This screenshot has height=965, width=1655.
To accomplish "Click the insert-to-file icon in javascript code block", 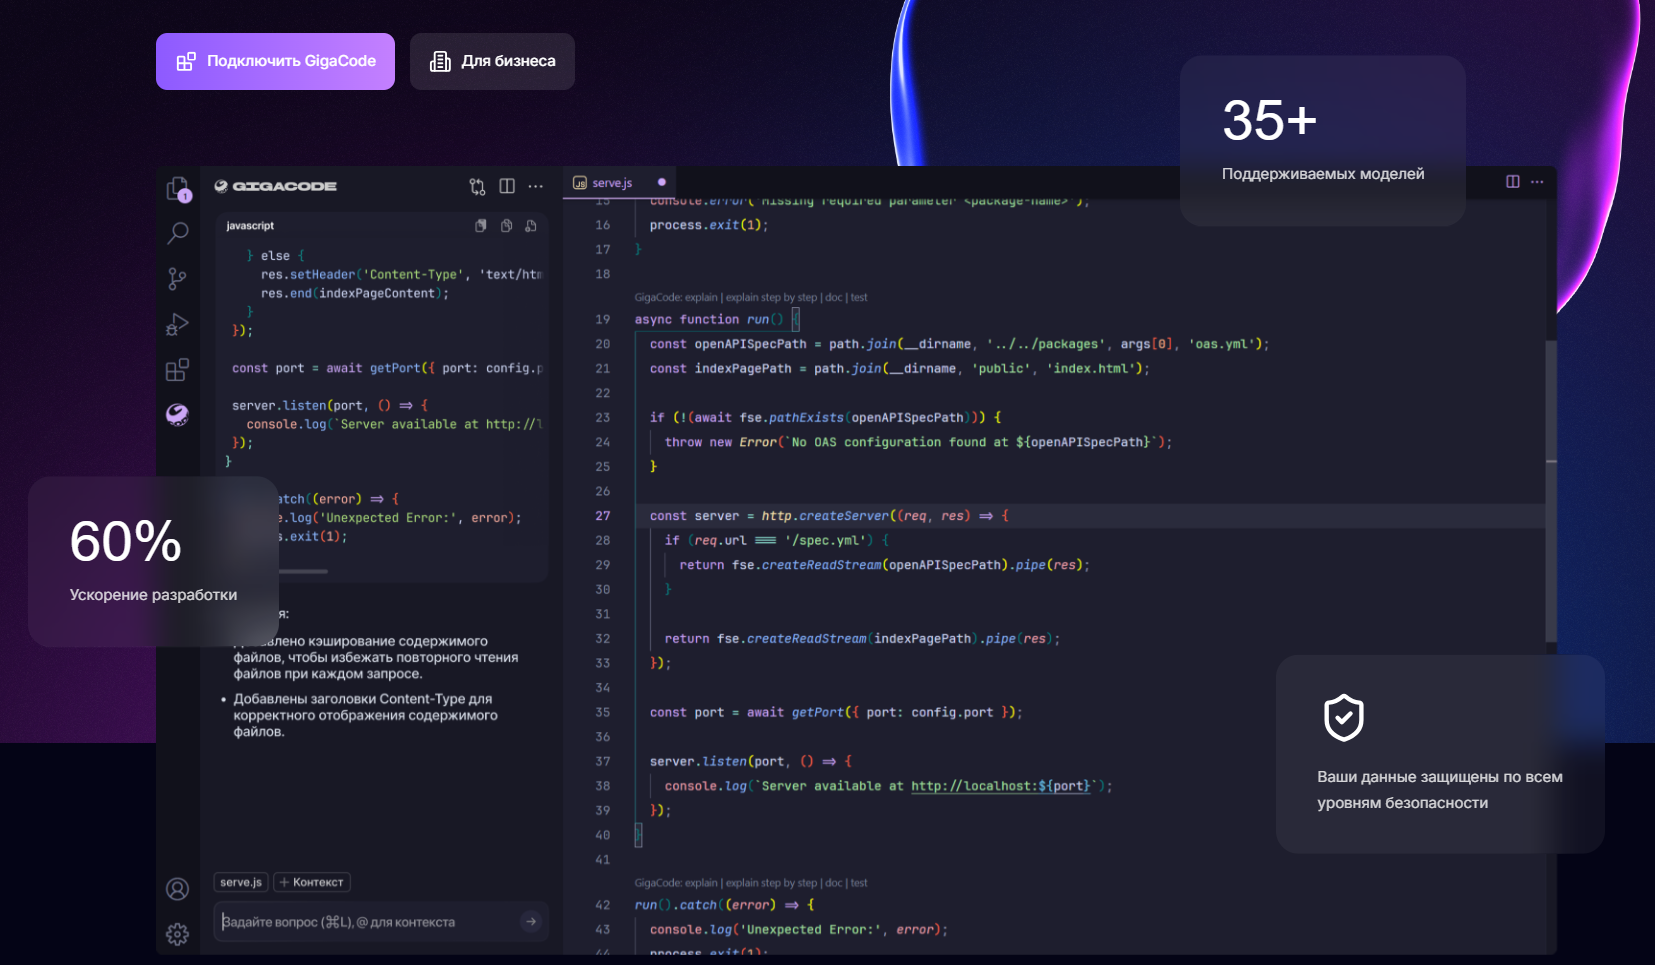I will [531, 226].
